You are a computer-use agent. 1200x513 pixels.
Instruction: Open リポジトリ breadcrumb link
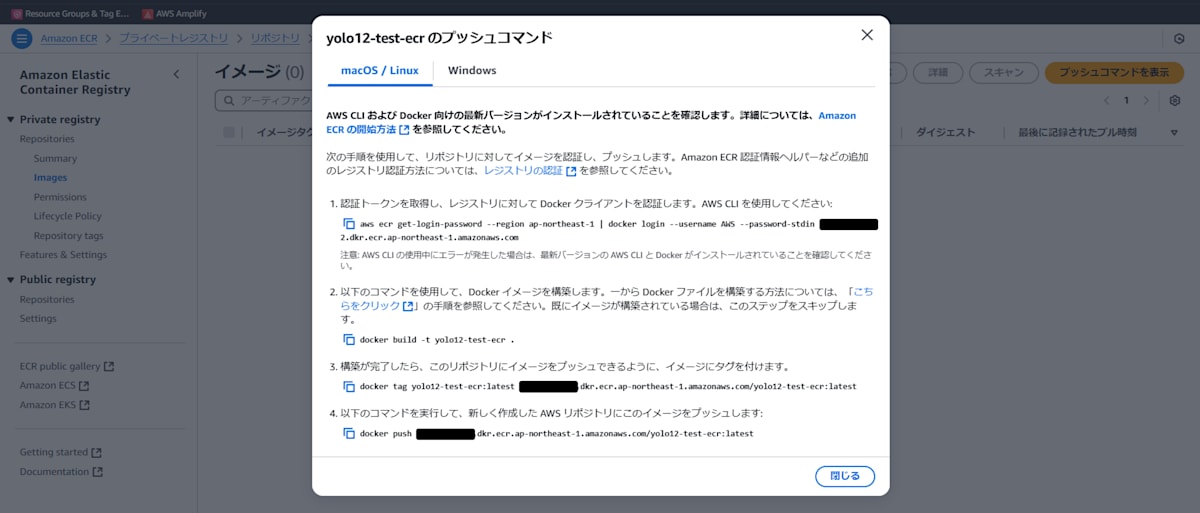coord(275,39)
